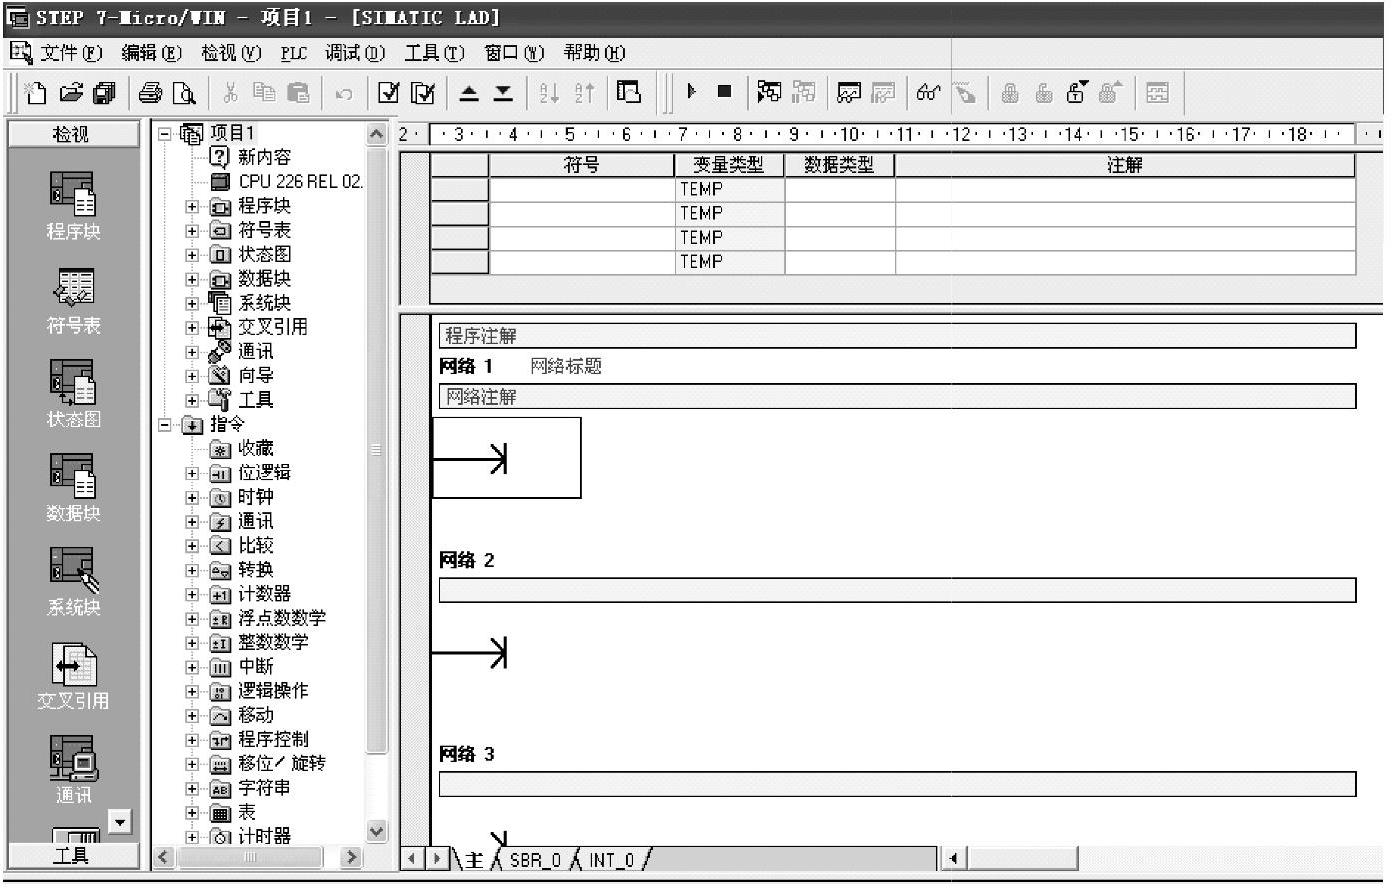This screenshot has width=1394, height=893.
Task: Open the 文件(F) menu
Action: coord(71,53)
